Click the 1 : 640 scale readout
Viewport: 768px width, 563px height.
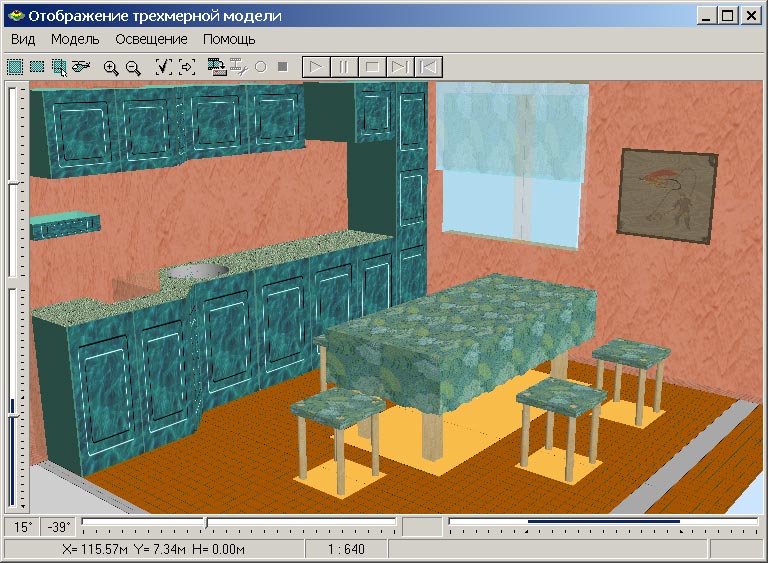346,549
